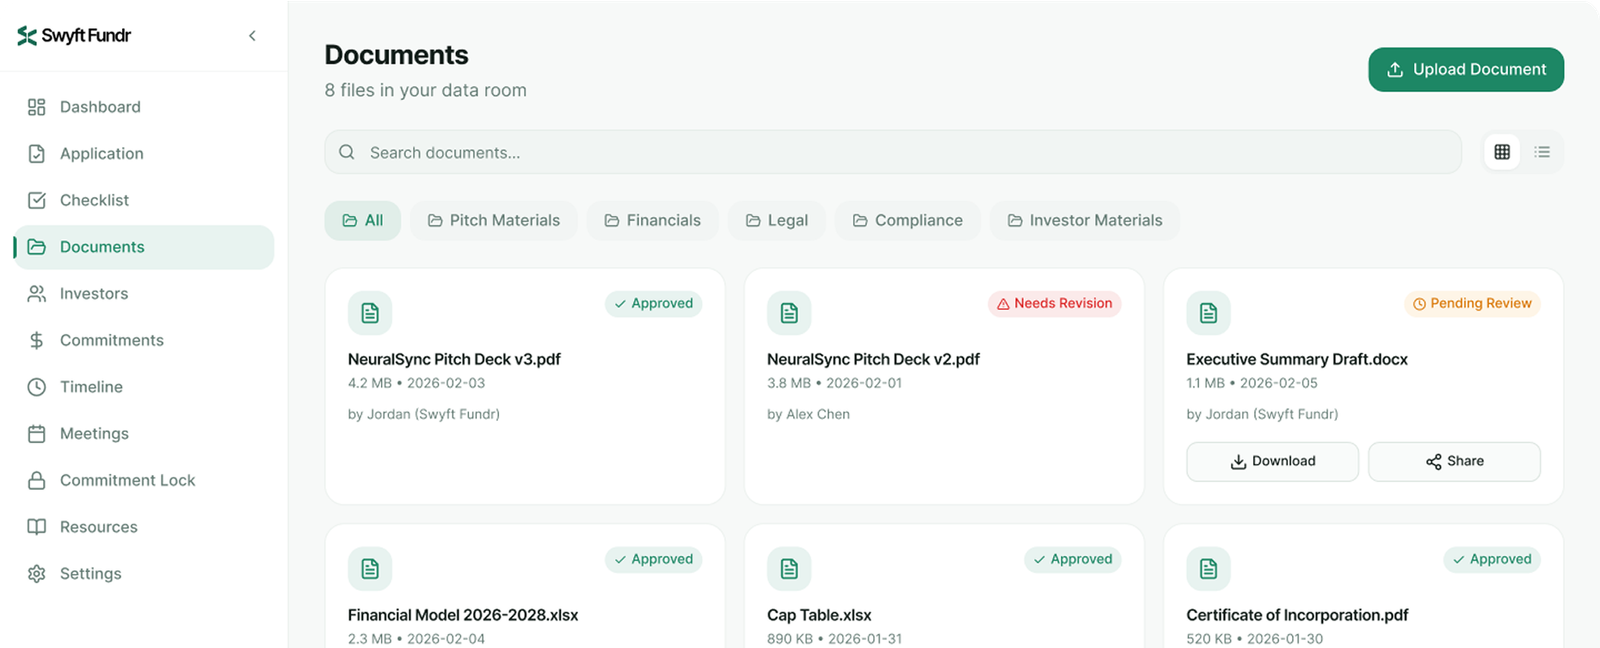1600x648 pixels.
Task: Focus the Search documents field
Action: [x=892, y=152]
